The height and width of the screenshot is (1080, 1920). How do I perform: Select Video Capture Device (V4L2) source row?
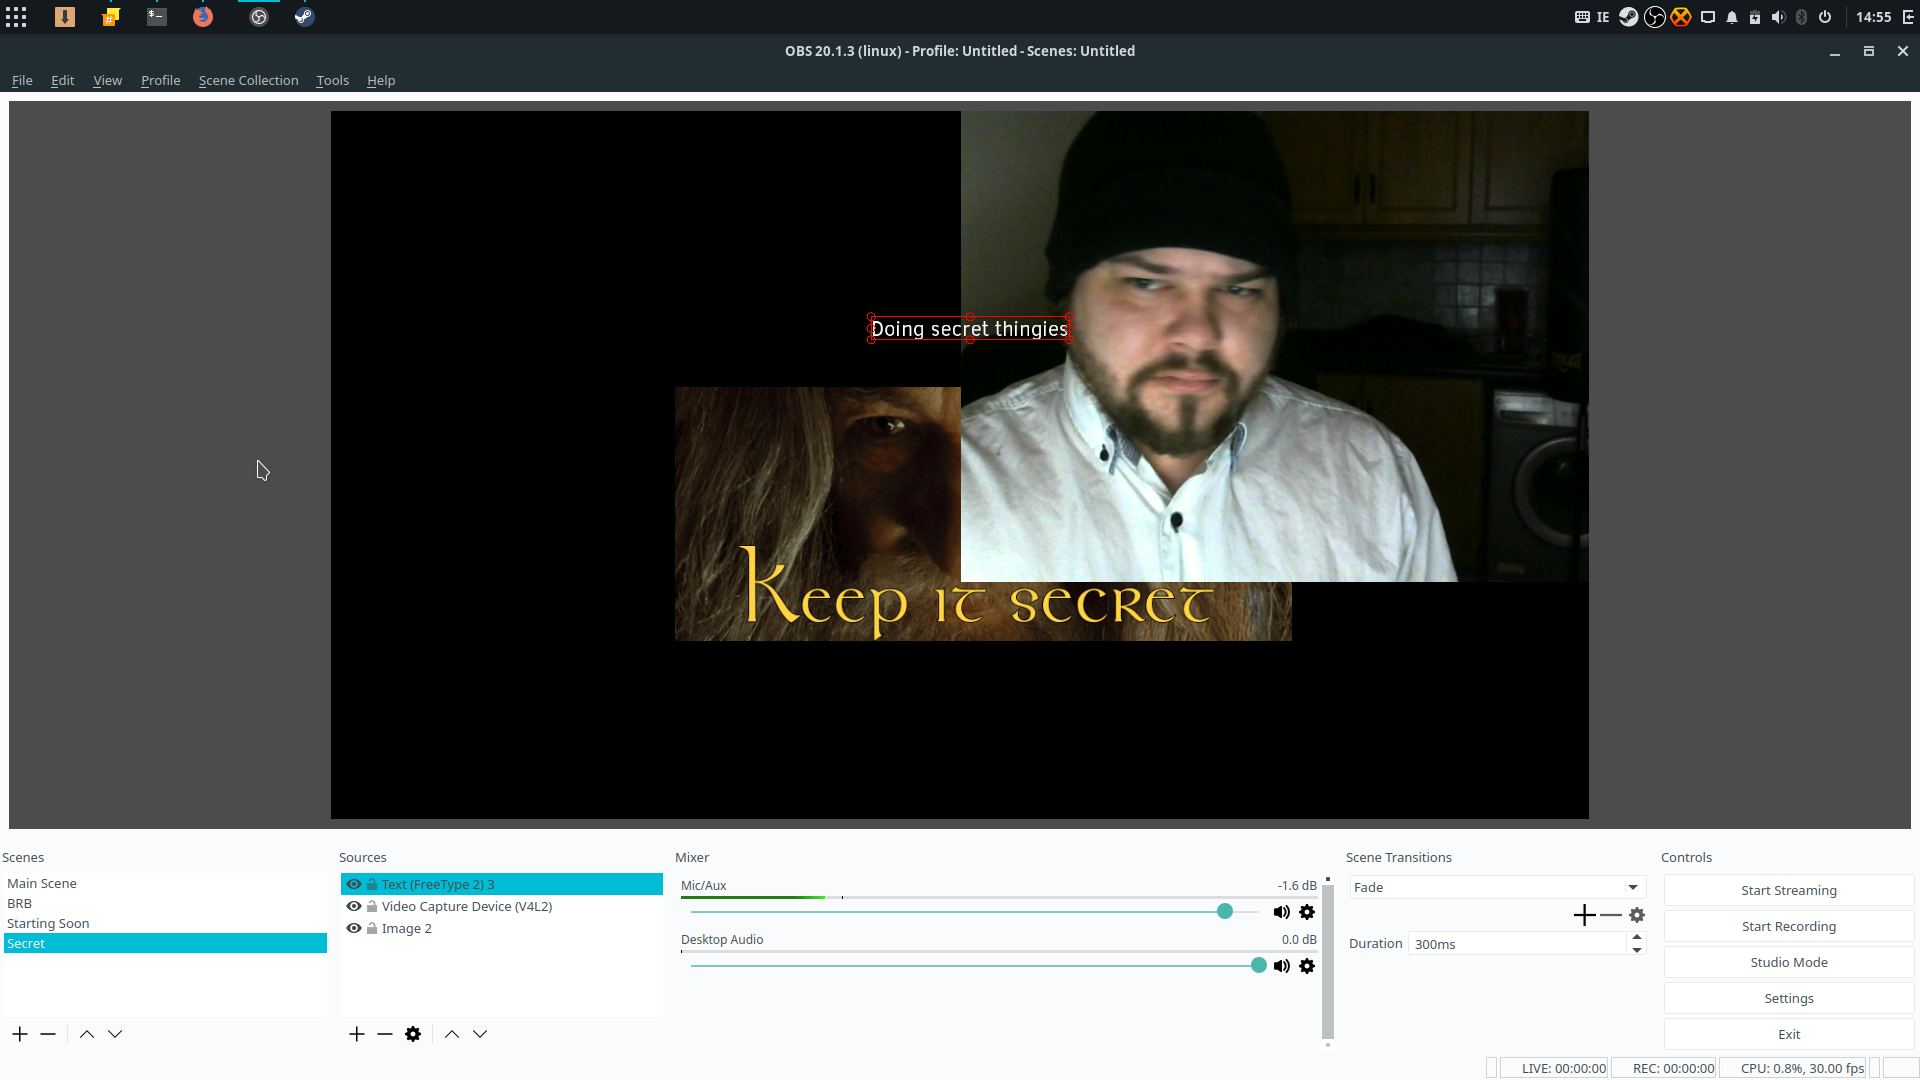click(501, 906)
